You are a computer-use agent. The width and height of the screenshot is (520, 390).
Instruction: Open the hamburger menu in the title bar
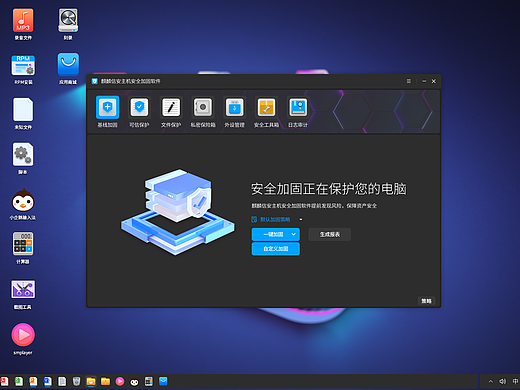[409, 81]
